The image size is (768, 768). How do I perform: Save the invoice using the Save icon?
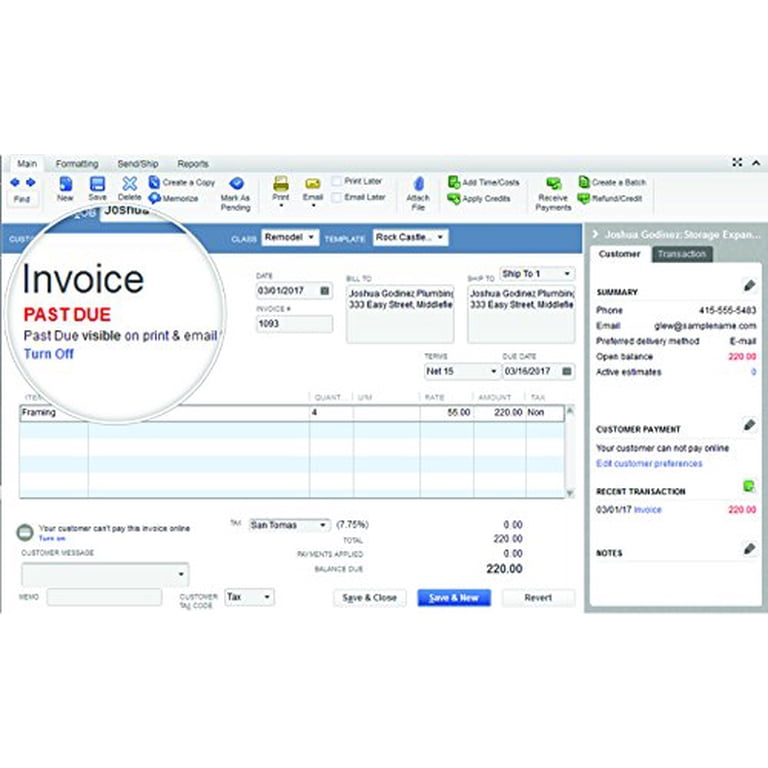pos(97,185)
